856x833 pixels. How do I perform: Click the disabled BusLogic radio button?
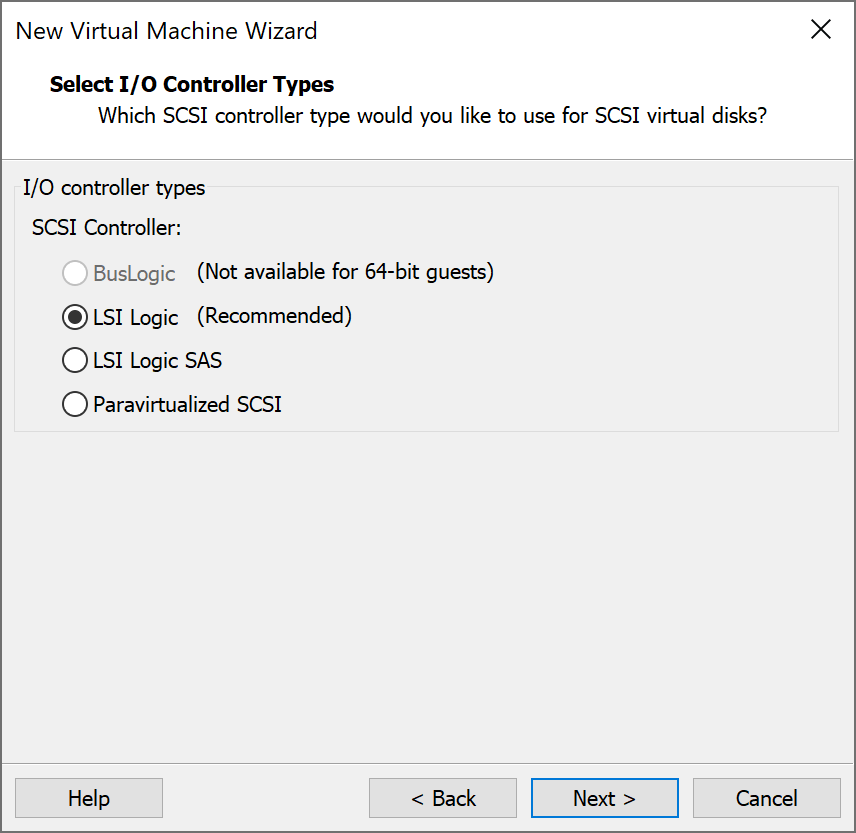(x=74, y=272)
